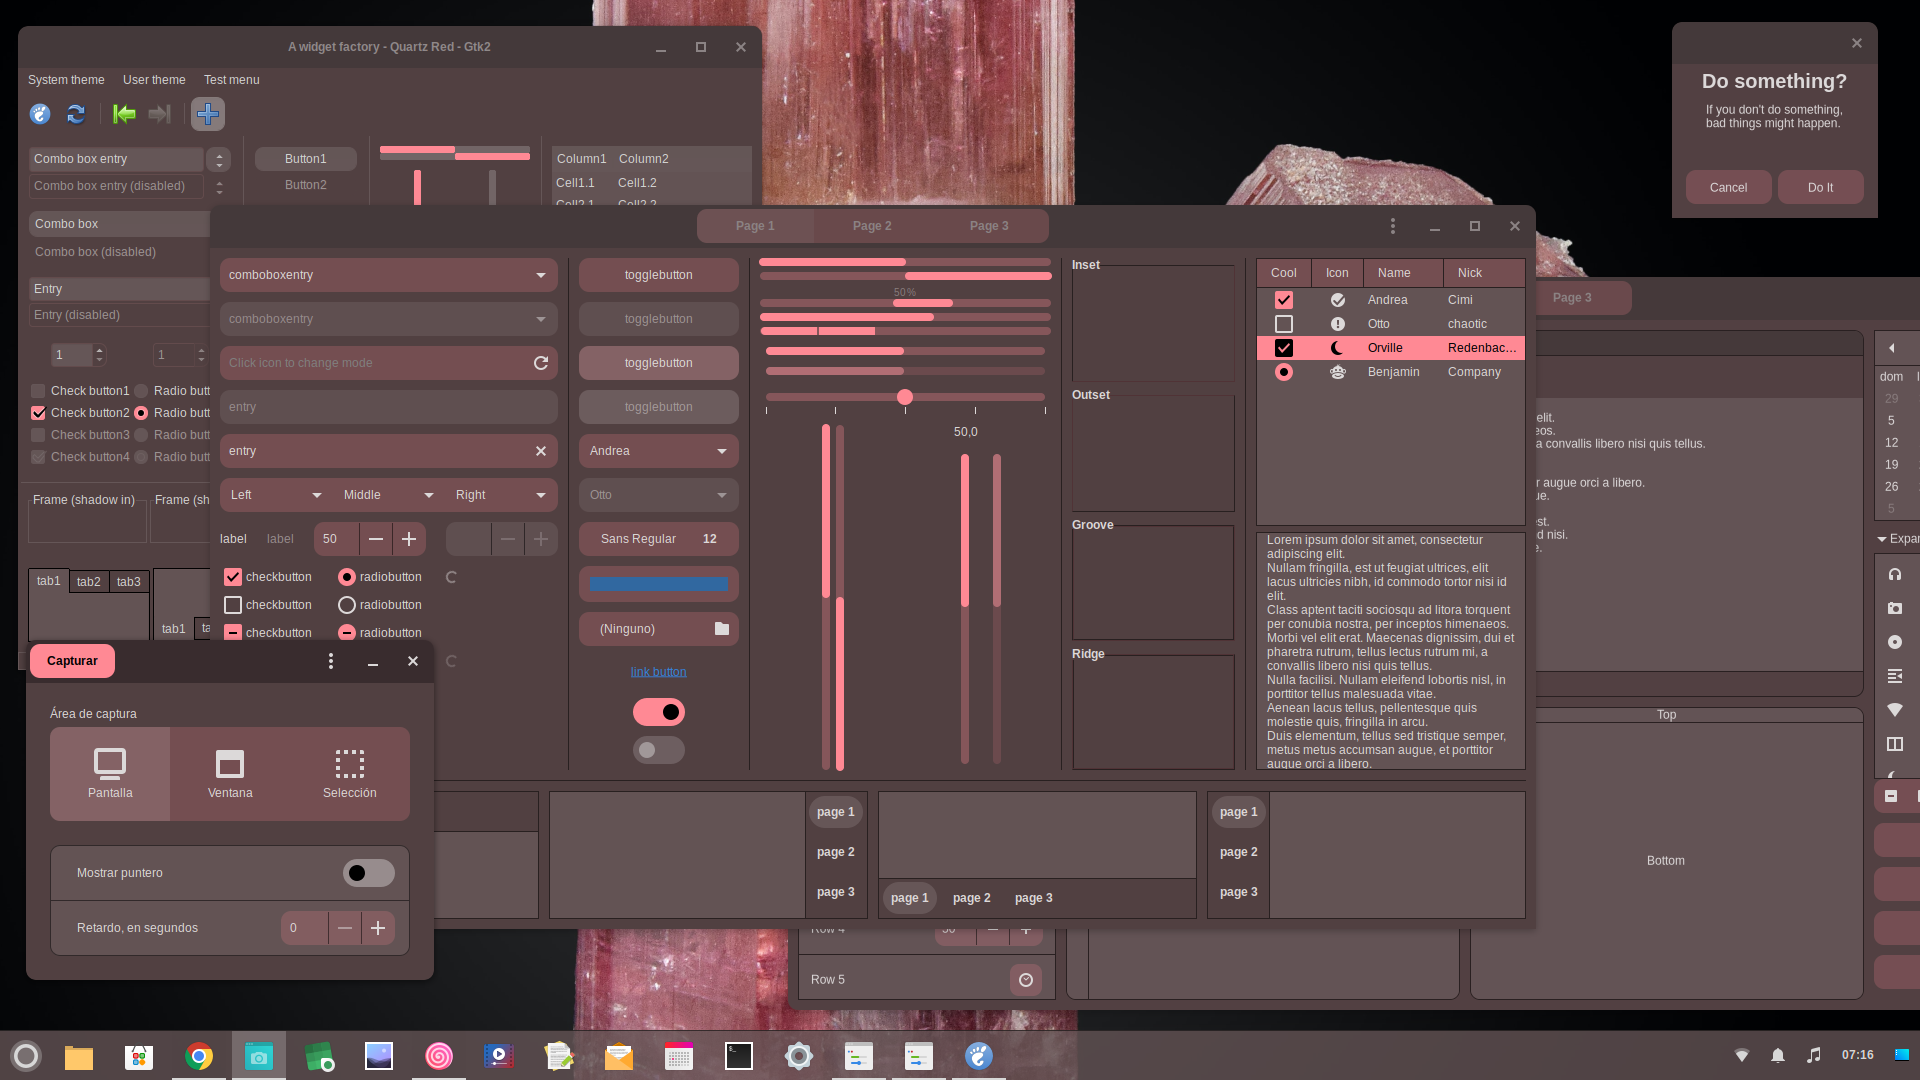1920x1080 pixels.
Task: Click two-column layout icon in side panel
Action: [x=1895, y=744]
